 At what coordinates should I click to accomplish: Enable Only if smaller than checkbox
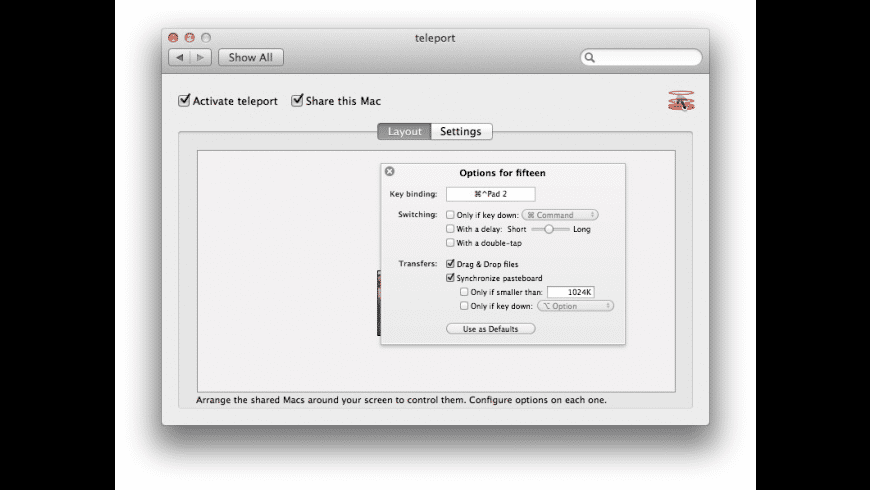click(464, 292)
